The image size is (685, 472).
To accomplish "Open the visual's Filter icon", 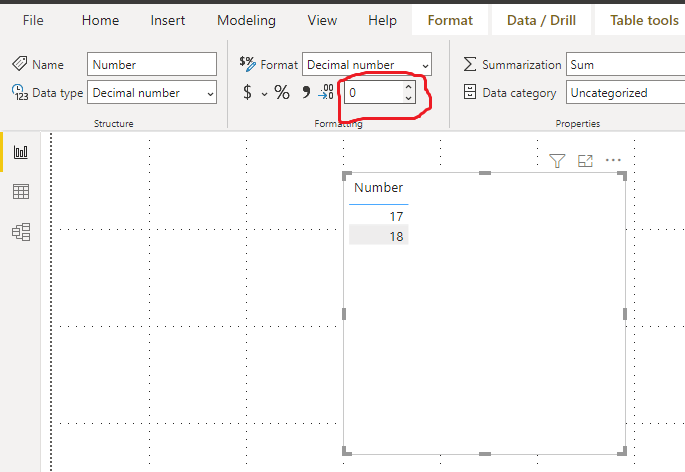I will coord(557,161).
